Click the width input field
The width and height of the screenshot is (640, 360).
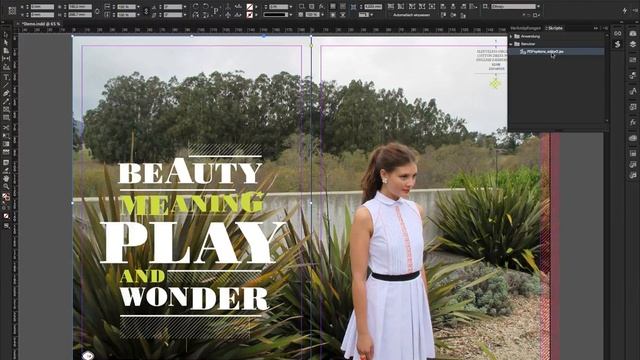pyautogui.click(x=80, y=7)
